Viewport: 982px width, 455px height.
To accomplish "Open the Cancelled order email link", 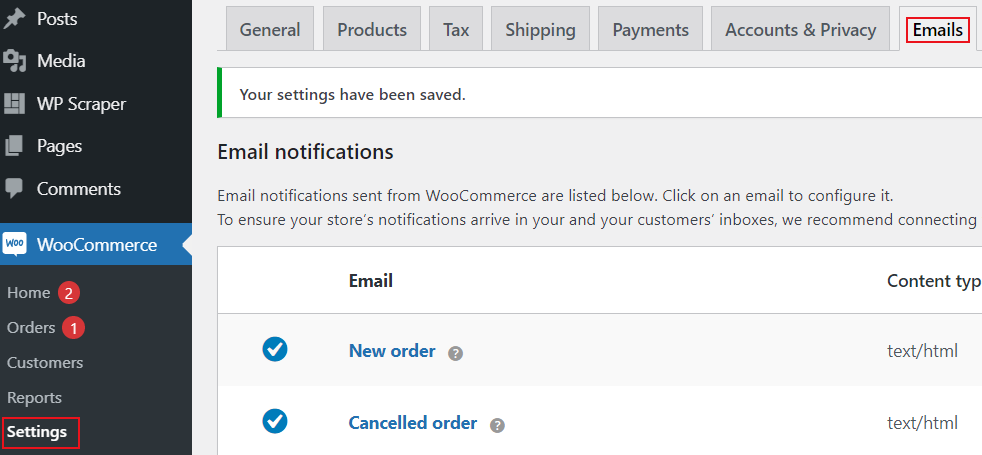I will tap(413, 423).
